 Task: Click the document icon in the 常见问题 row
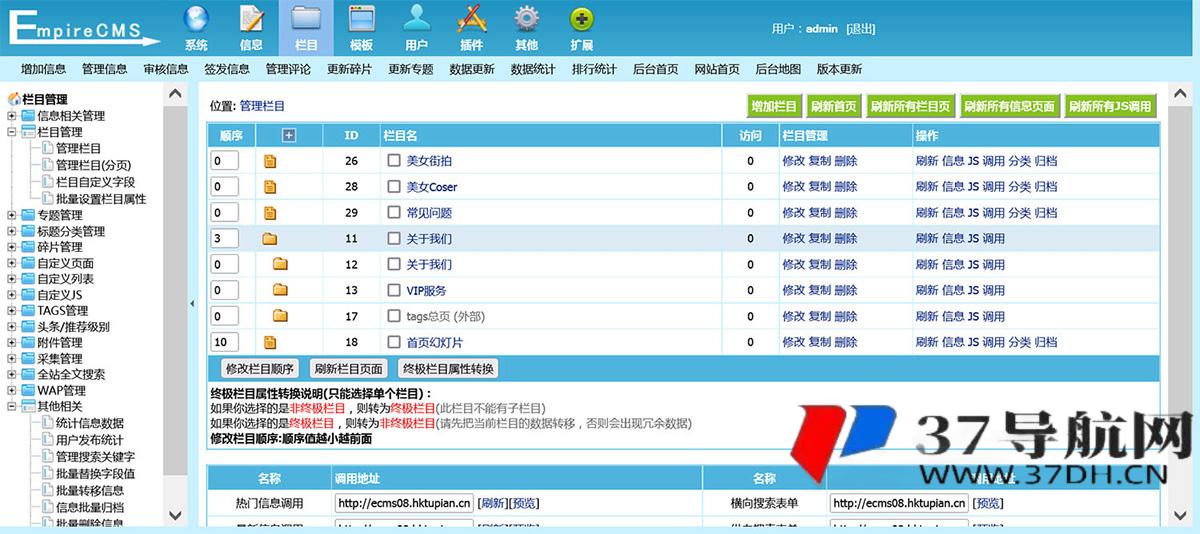click(270, 213)
